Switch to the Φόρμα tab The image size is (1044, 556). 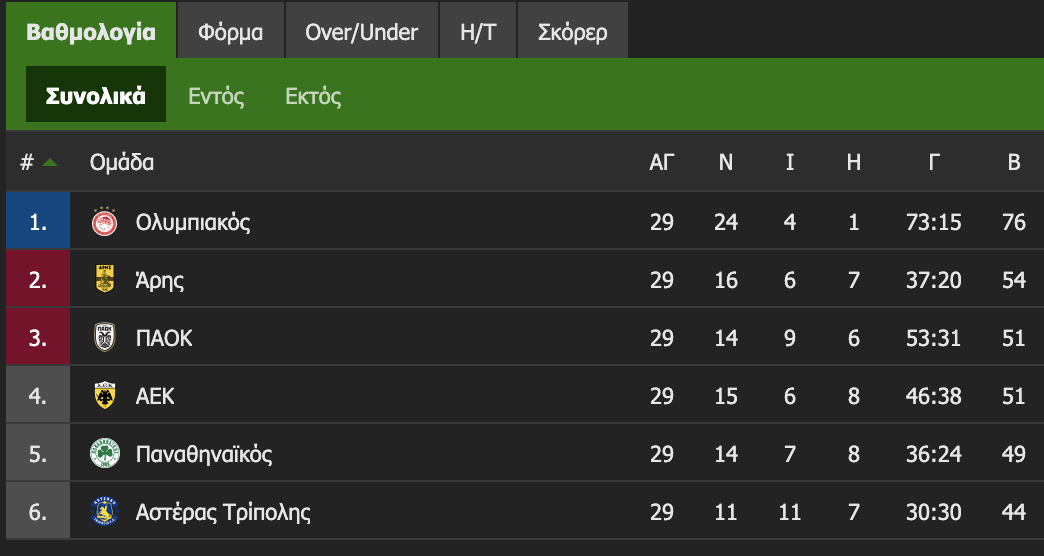click(230, 32)
